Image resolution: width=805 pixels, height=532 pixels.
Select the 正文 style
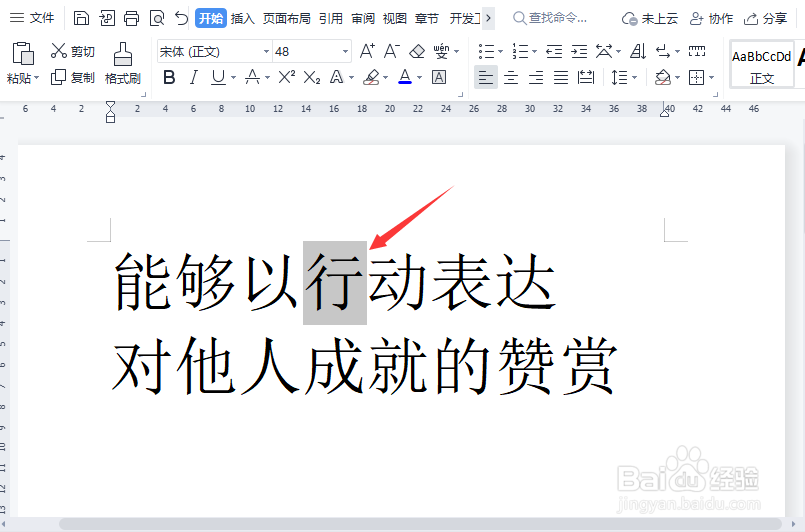coord(762,65)
